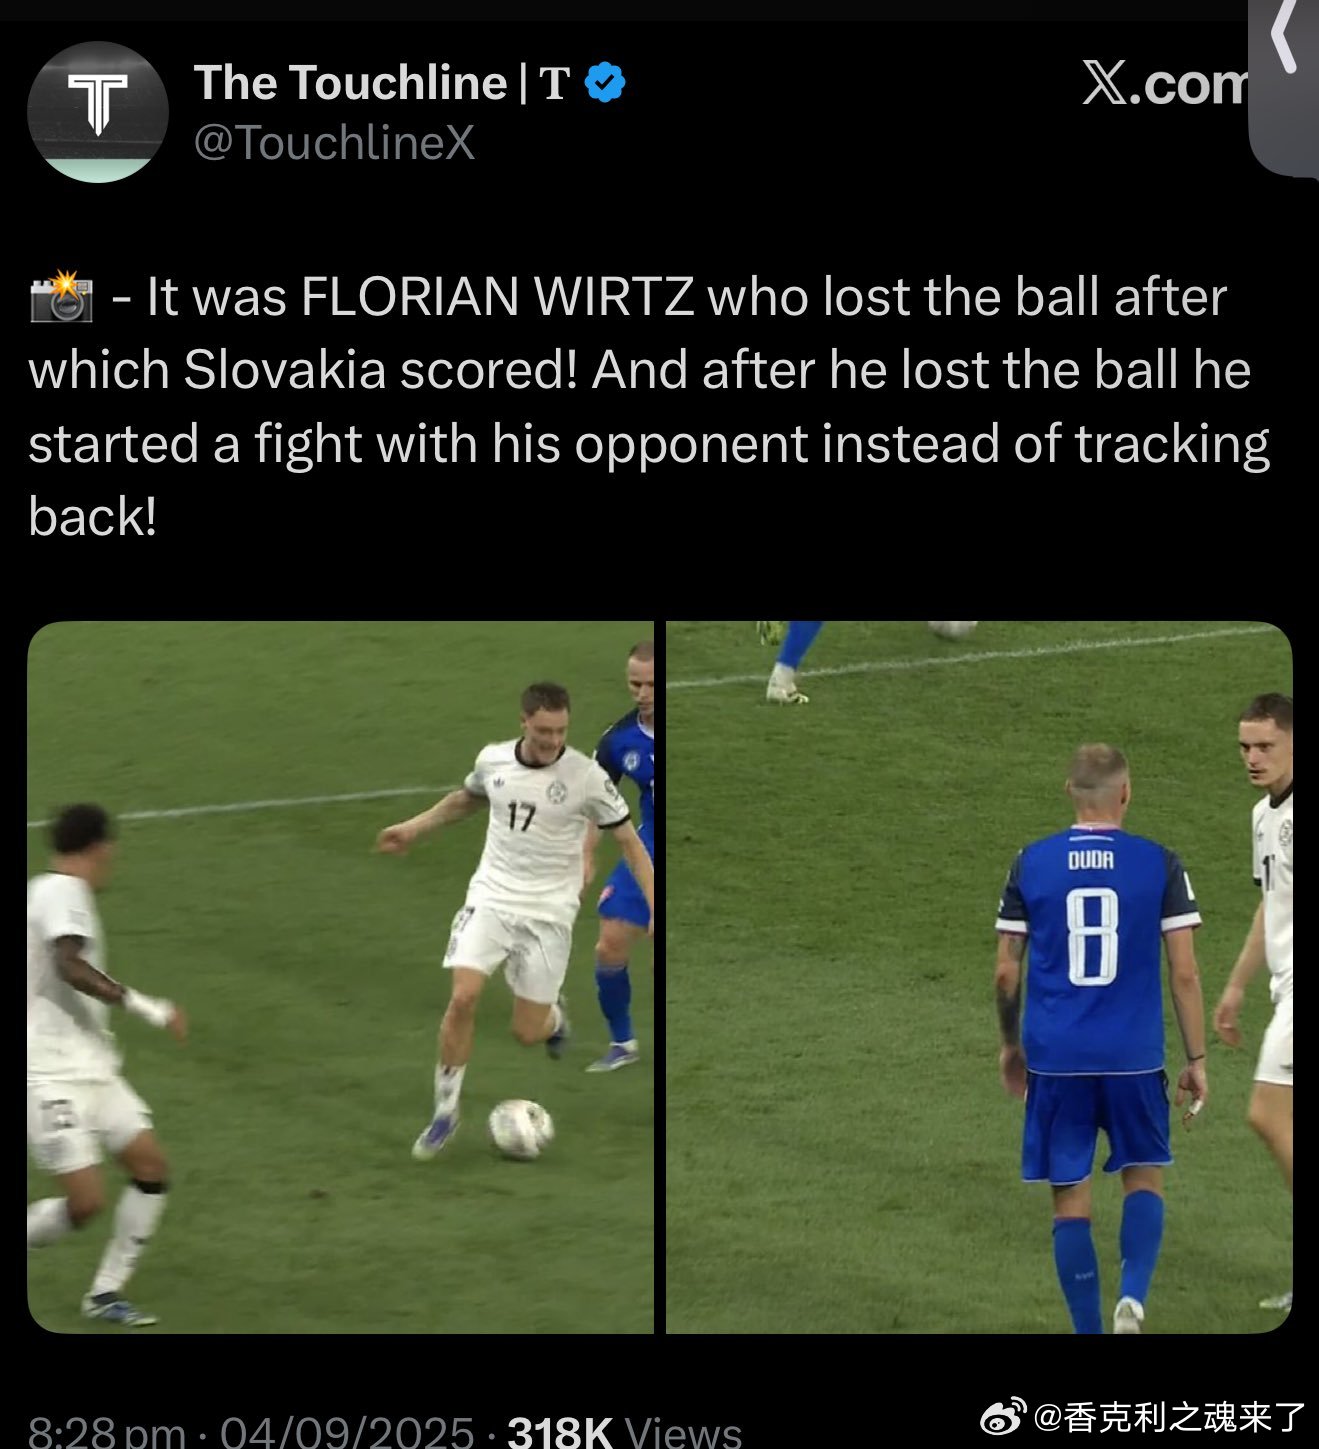This screenshot has height=1449, width=1319.
Task: Click the T letter after Touchline name
Action: coord(555,84)
